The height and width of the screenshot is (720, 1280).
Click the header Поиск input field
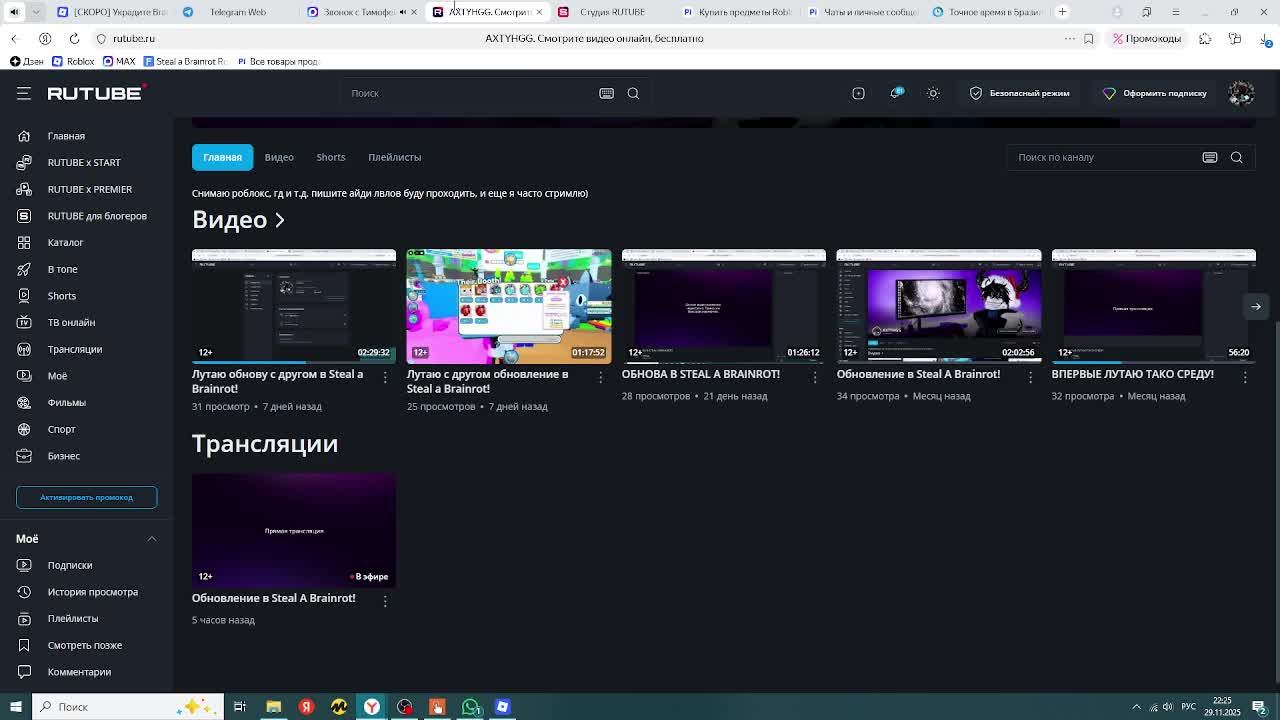[468, 93]
